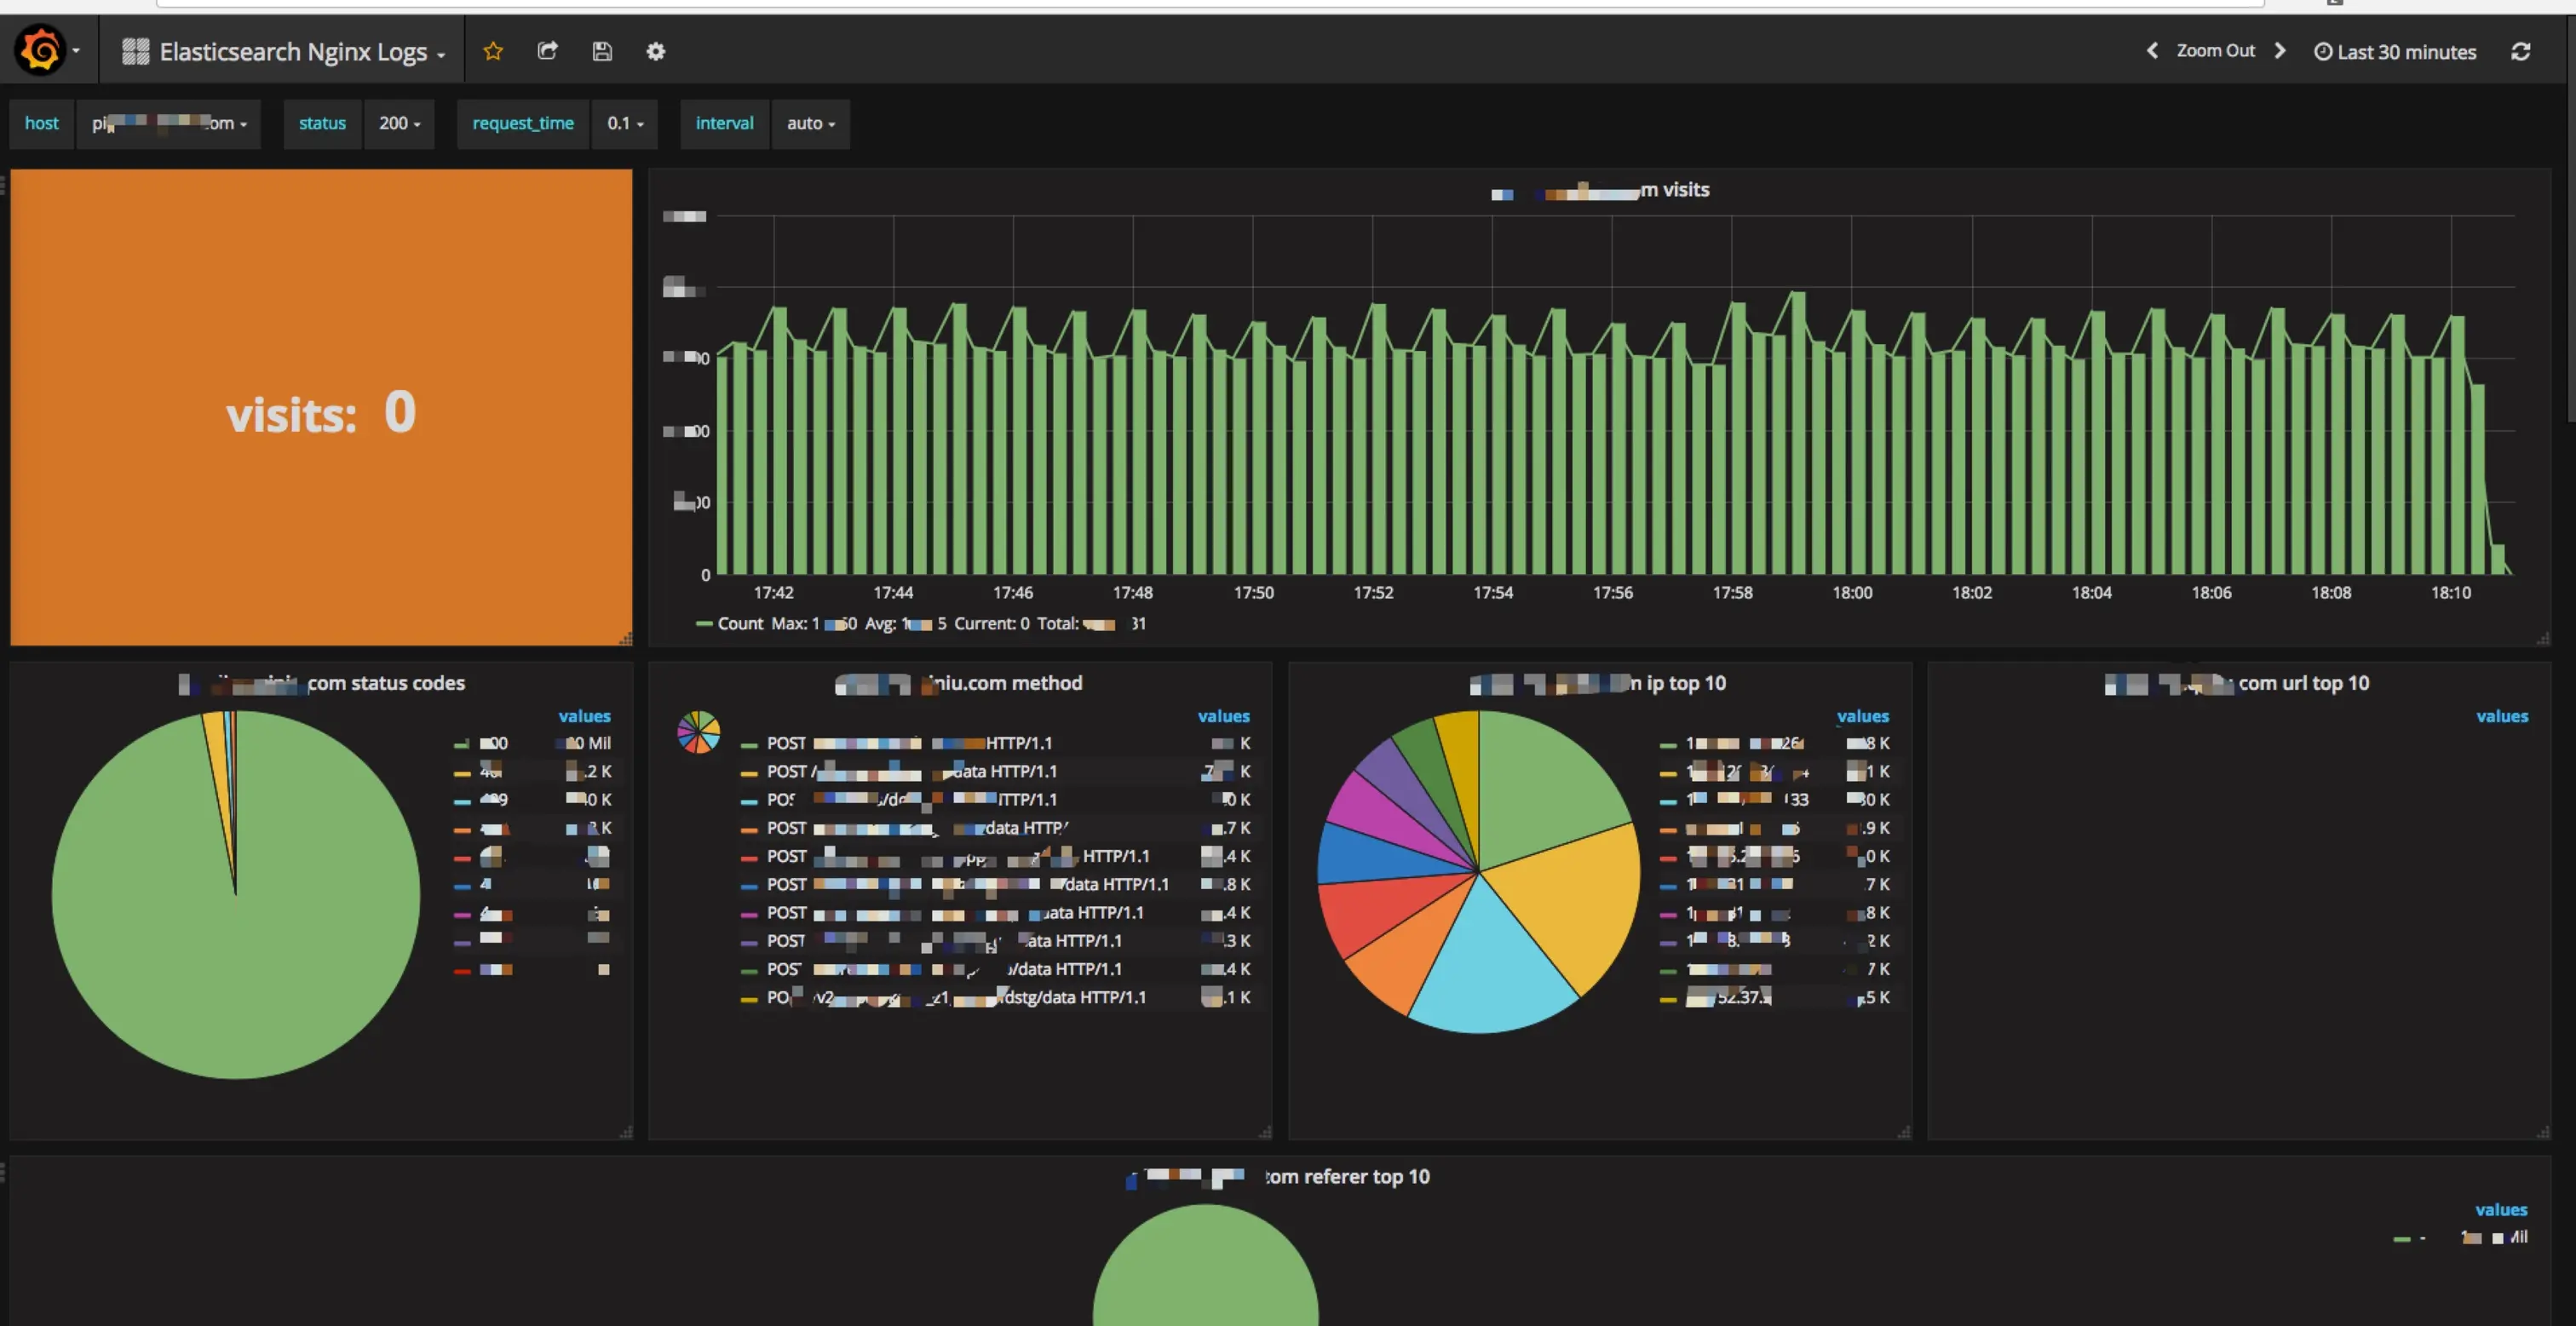Open the interval auto dropdown
Screen dimensions: 2576x1326
click(x=810, y=123)
